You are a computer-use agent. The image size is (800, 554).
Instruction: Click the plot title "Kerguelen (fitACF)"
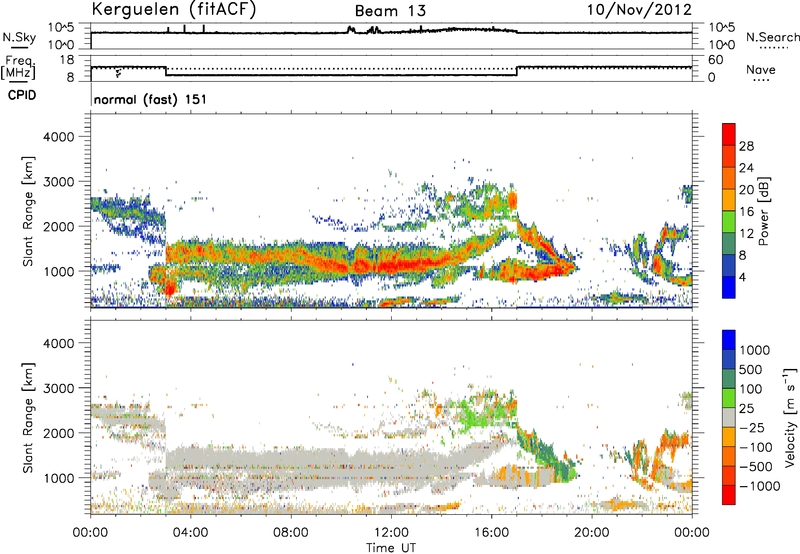pos(173,9)
